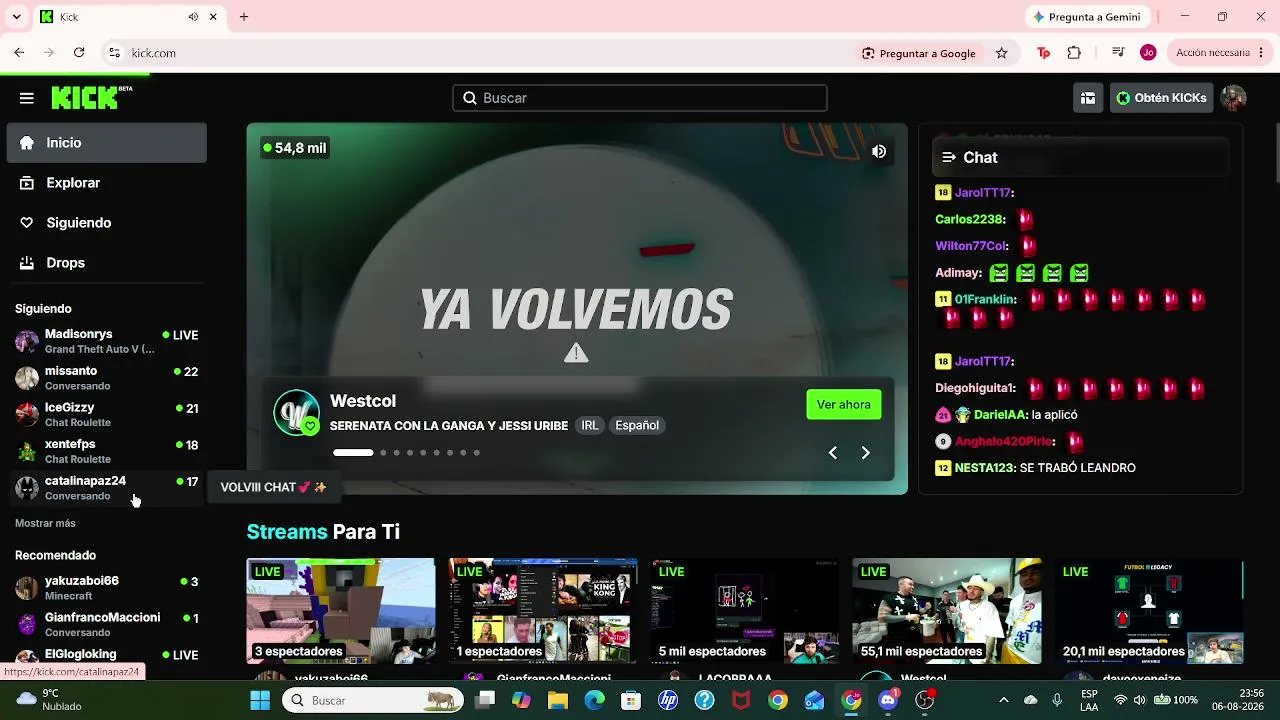Screen dimensions: 1280x720
Task: Jump to the last carousel dot
Action: 477,453
